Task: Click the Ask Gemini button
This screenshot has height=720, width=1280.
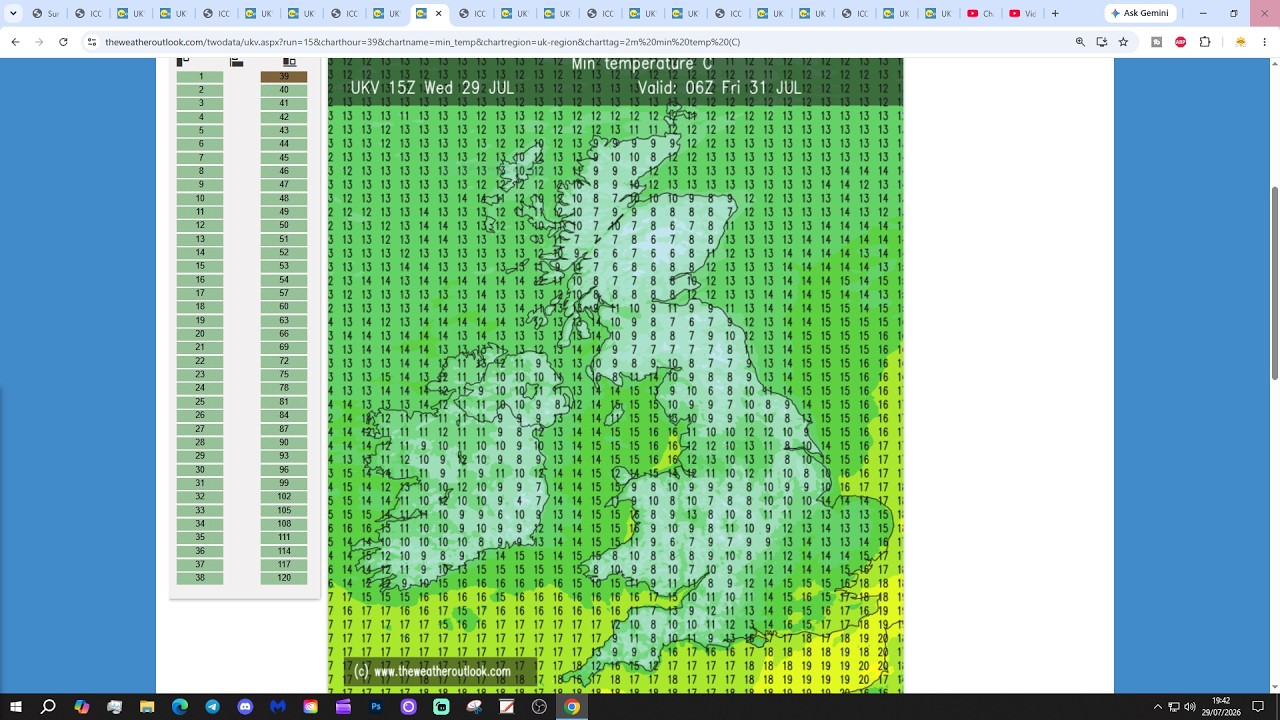Action: click(1140, 13)
